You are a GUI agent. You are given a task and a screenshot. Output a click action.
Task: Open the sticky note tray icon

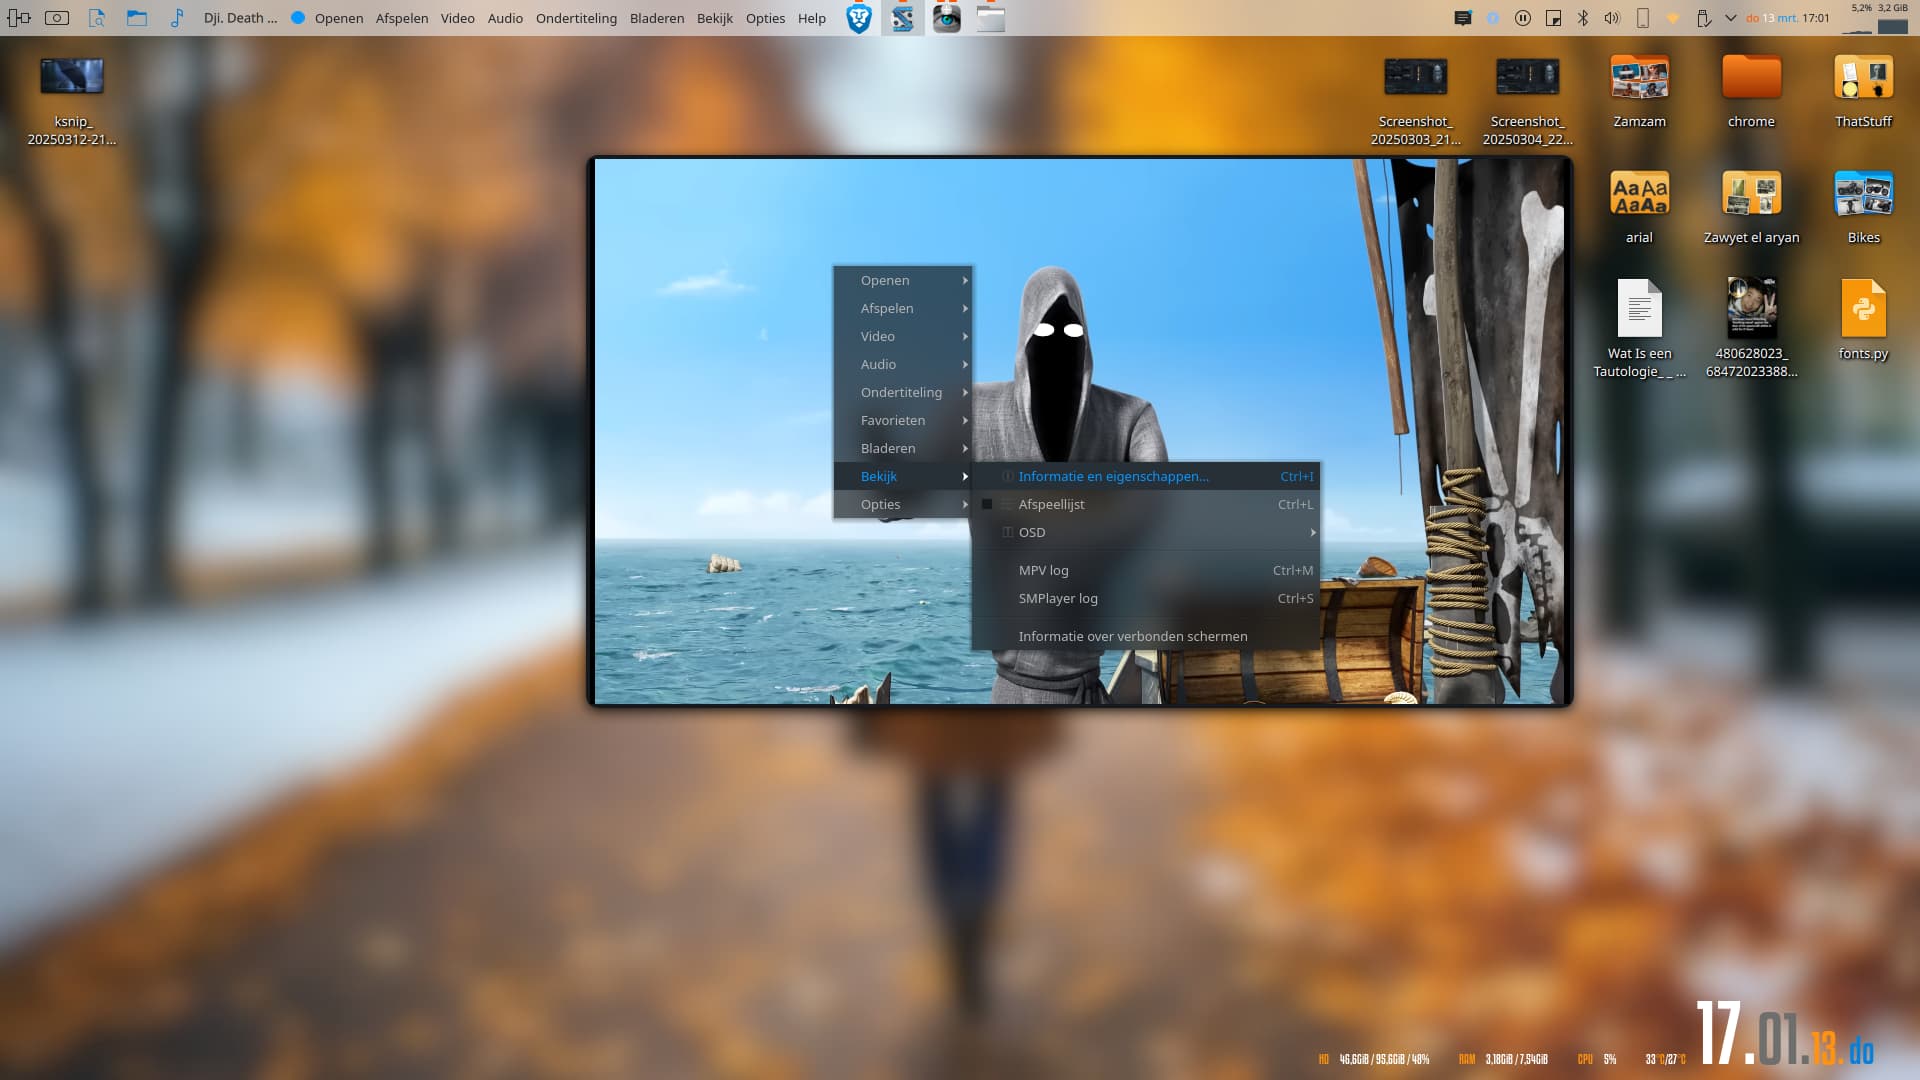tap(1553, 18)
